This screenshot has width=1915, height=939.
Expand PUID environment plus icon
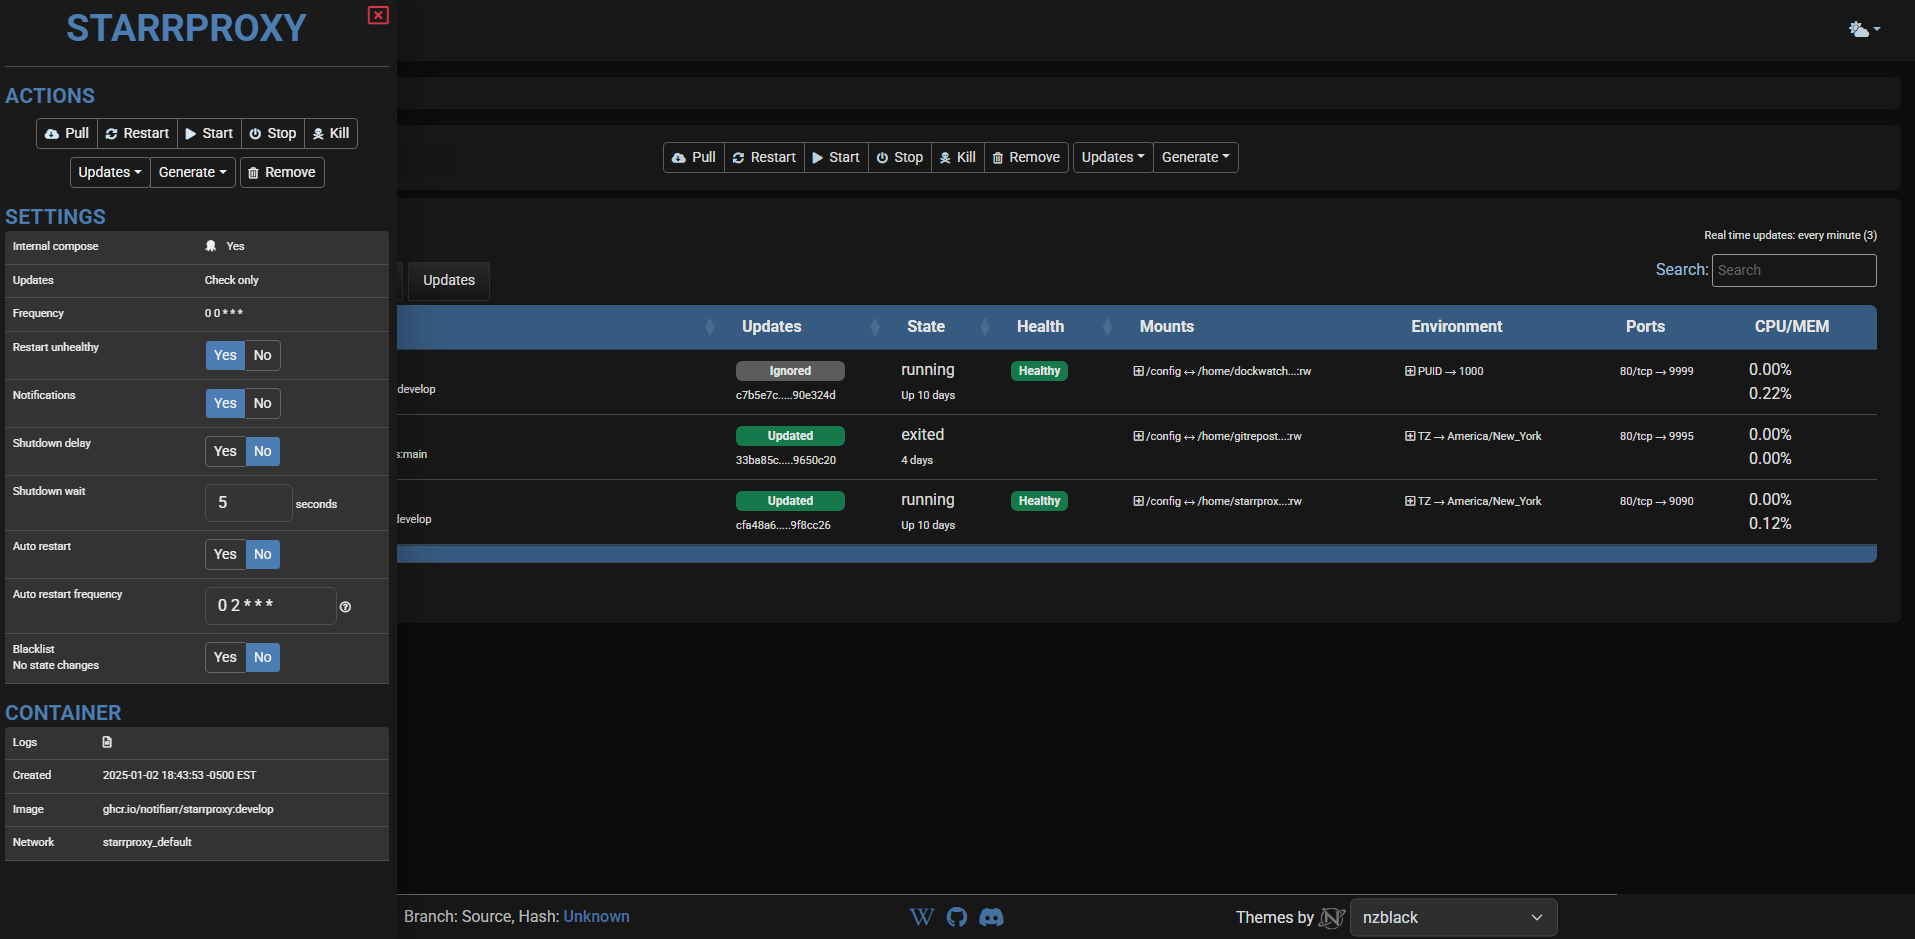[1410, 371]
